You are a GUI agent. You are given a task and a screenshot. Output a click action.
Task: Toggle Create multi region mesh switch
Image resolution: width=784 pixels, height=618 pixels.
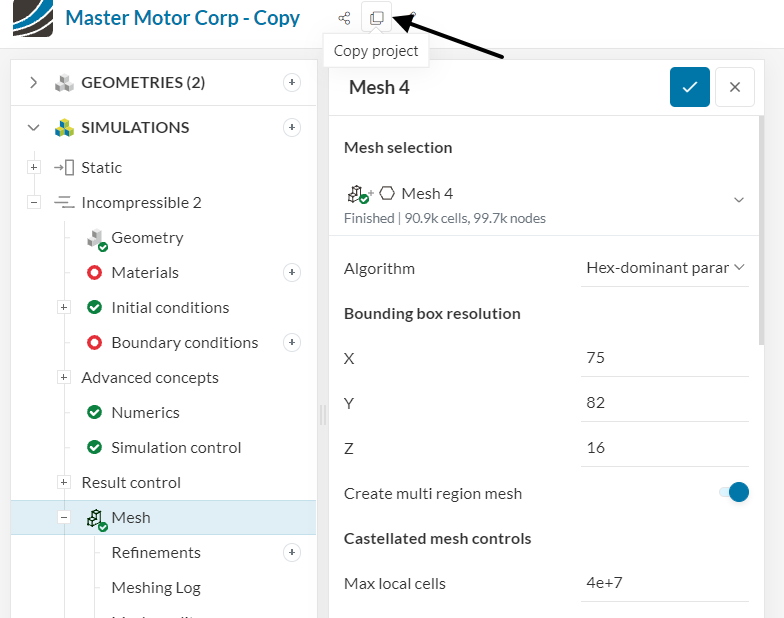(x=734, y=492)
